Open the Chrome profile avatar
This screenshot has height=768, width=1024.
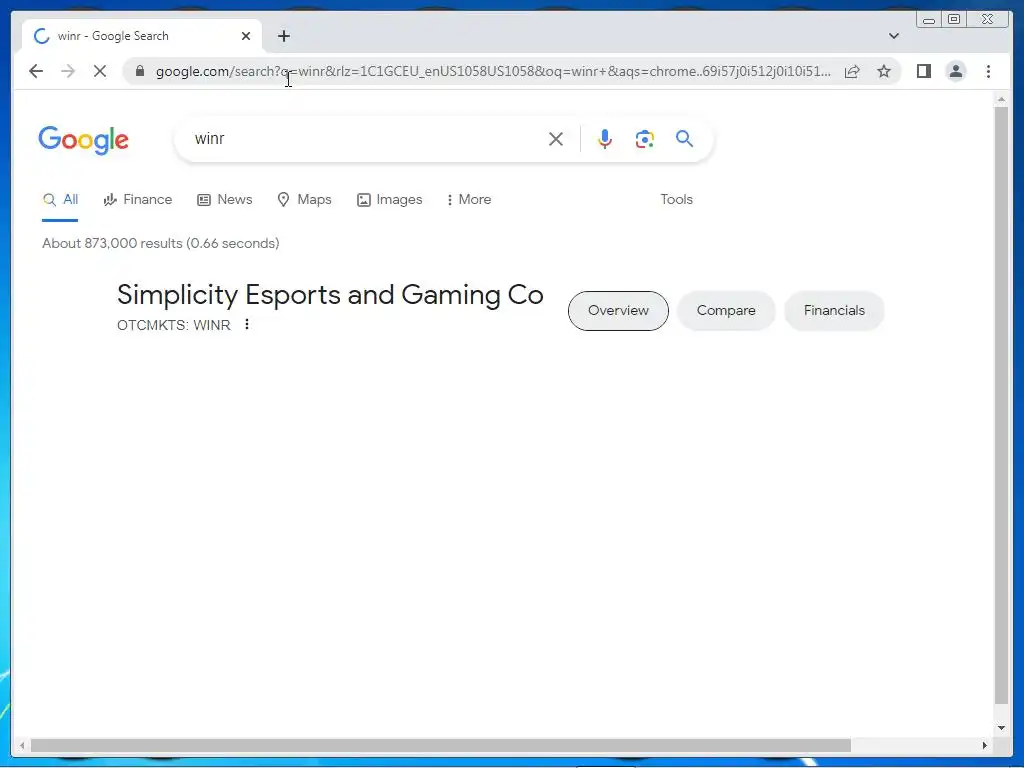click(x=955, y=71)
